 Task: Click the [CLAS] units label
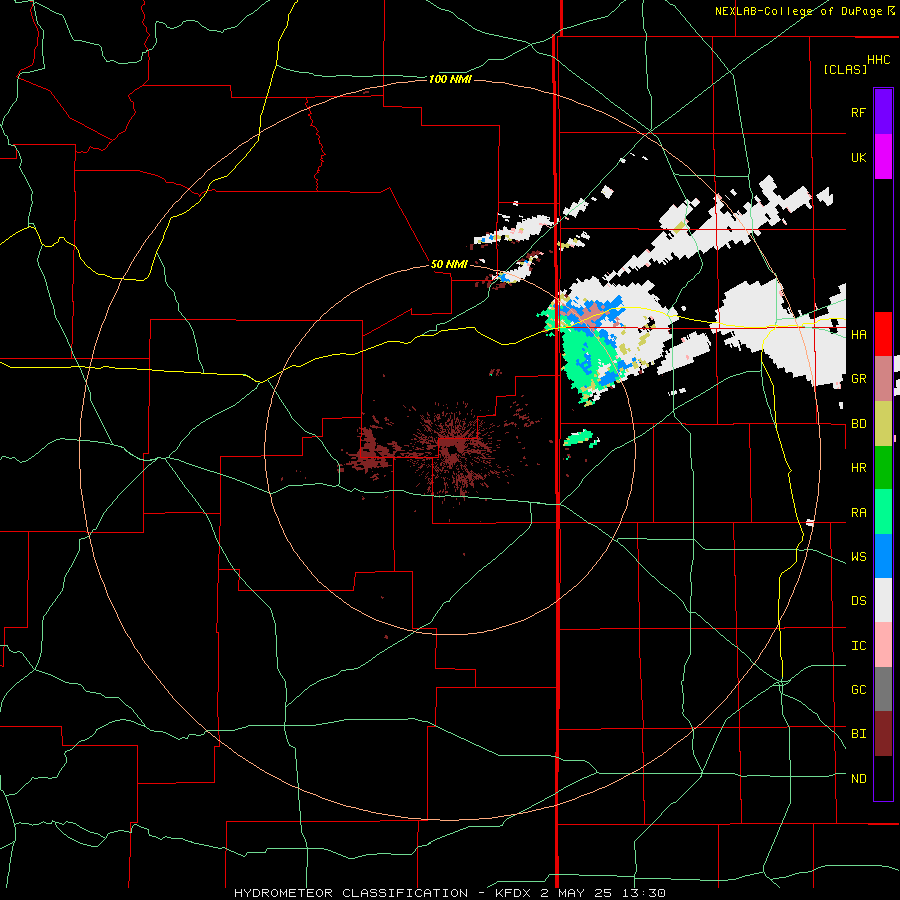coord(845,69)
